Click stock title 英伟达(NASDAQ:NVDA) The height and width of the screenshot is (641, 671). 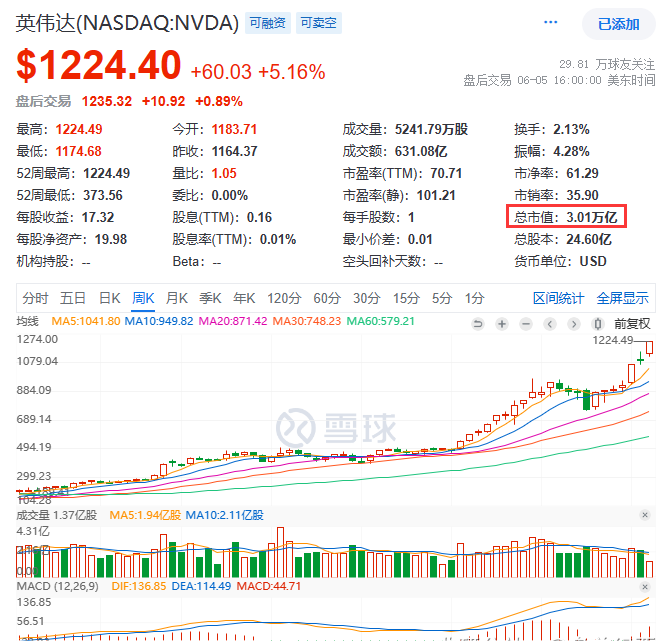pyautogui.click(x=127, y=23)
